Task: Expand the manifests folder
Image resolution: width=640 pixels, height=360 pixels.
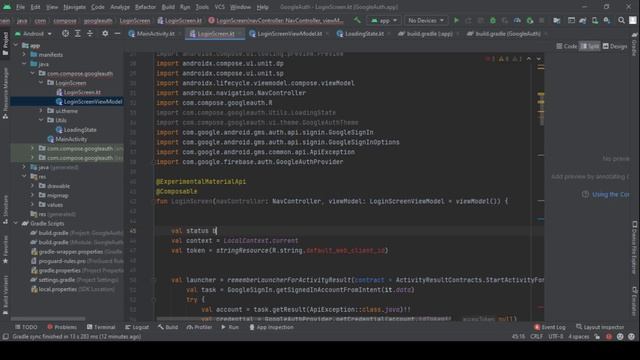Action: point(24,54)
